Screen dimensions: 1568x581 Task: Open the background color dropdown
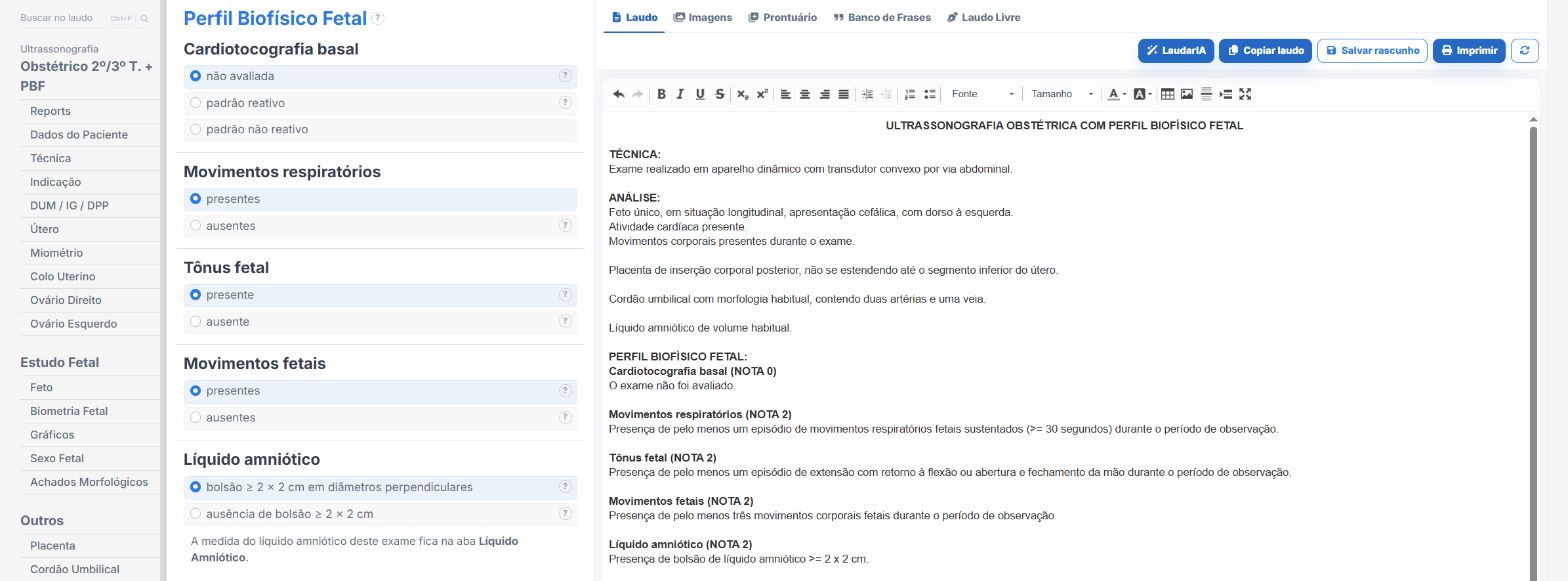click(1142, 94)
